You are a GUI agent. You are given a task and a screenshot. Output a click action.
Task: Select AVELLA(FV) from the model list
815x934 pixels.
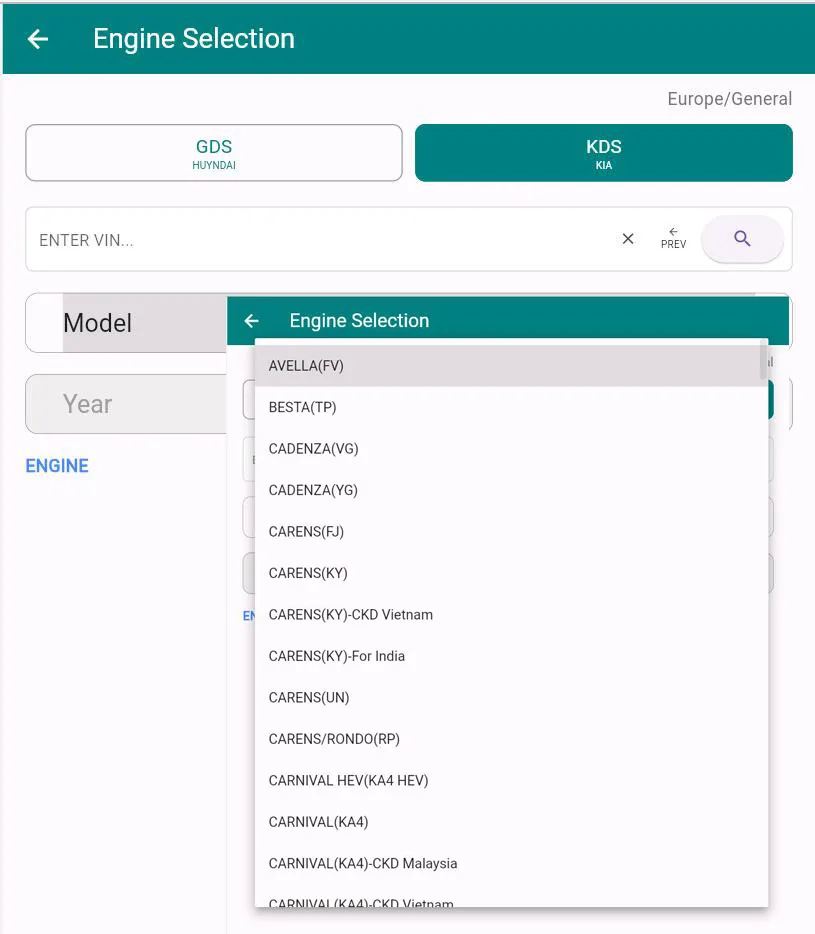(x=511, y=366)
